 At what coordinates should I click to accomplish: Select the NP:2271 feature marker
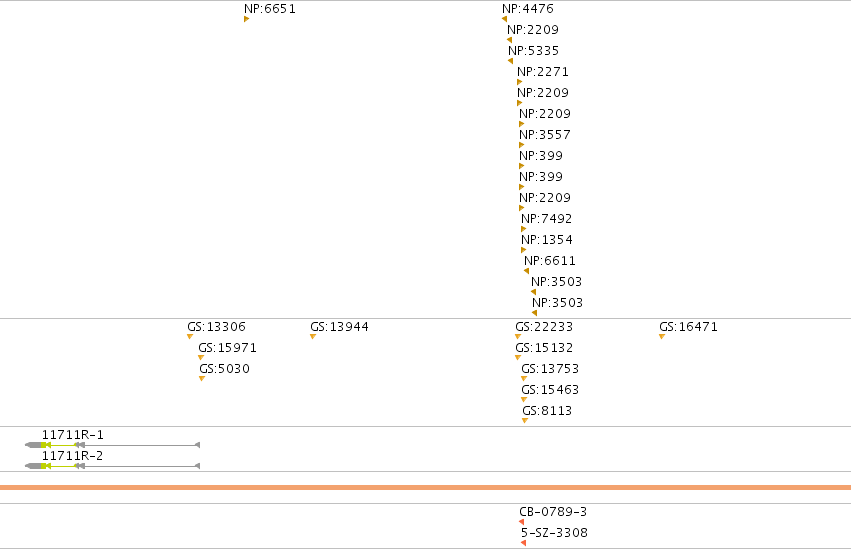519,82
